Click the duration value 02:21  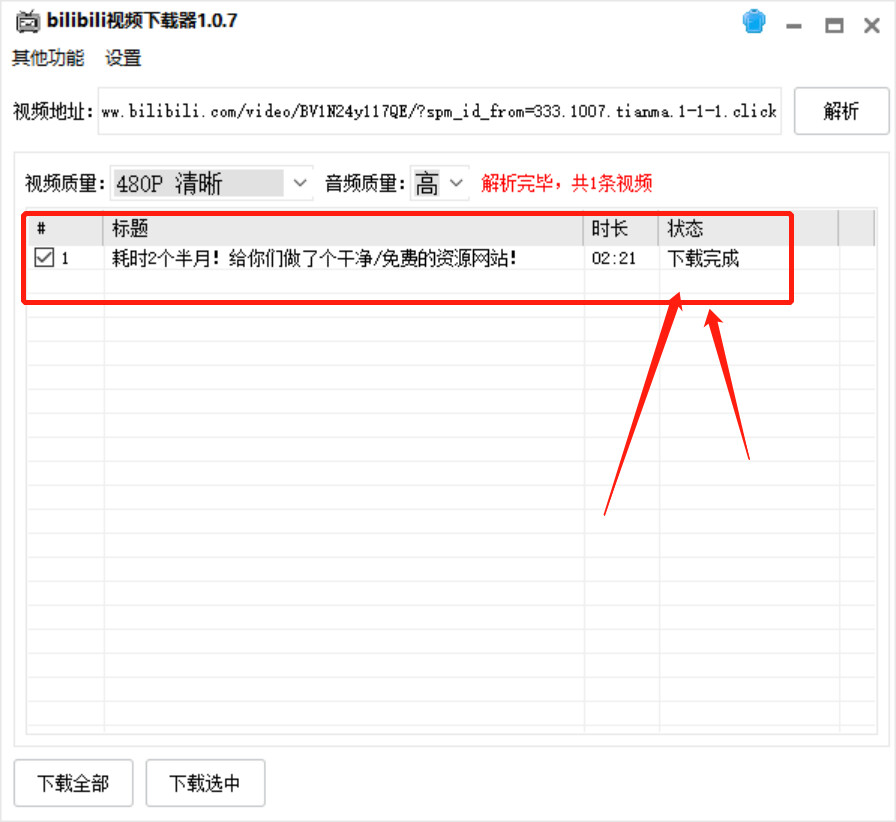pyautogui.click(x=614, y=258)
